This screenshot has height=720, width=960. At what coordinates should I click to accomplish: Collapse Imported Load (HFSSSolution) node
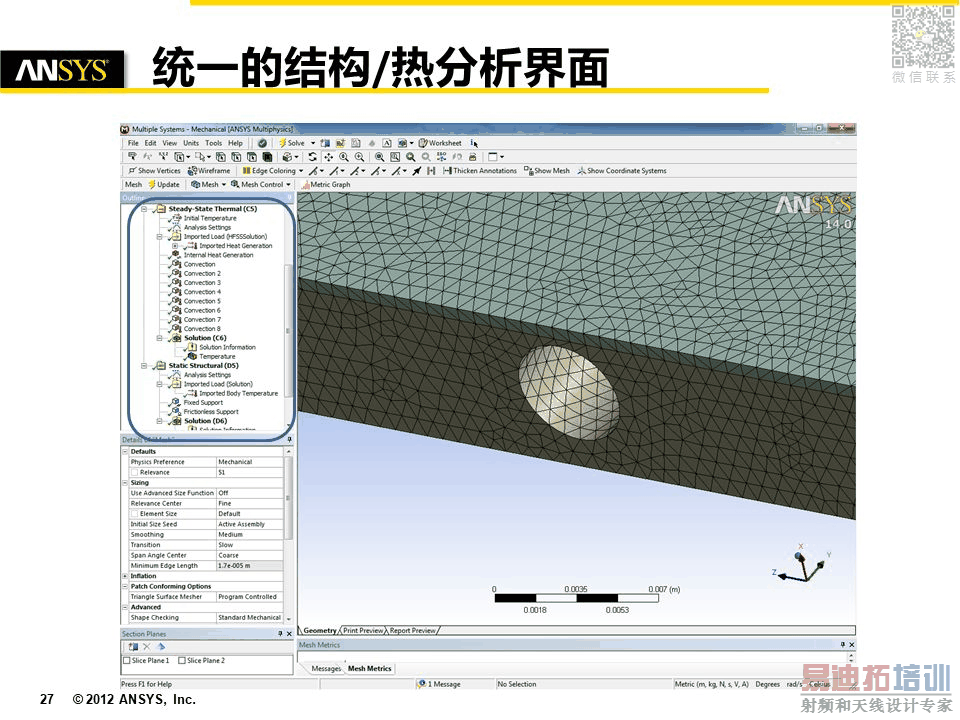click(160, 236)
